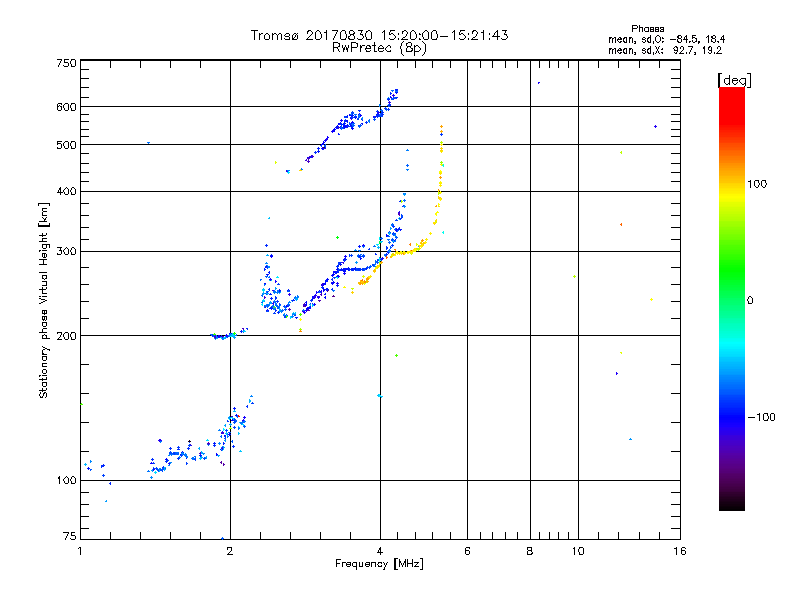Viewport: 800px width, 600px height.
Task: Click the y-axis label '500'
Action: click(x=66, y=145)
